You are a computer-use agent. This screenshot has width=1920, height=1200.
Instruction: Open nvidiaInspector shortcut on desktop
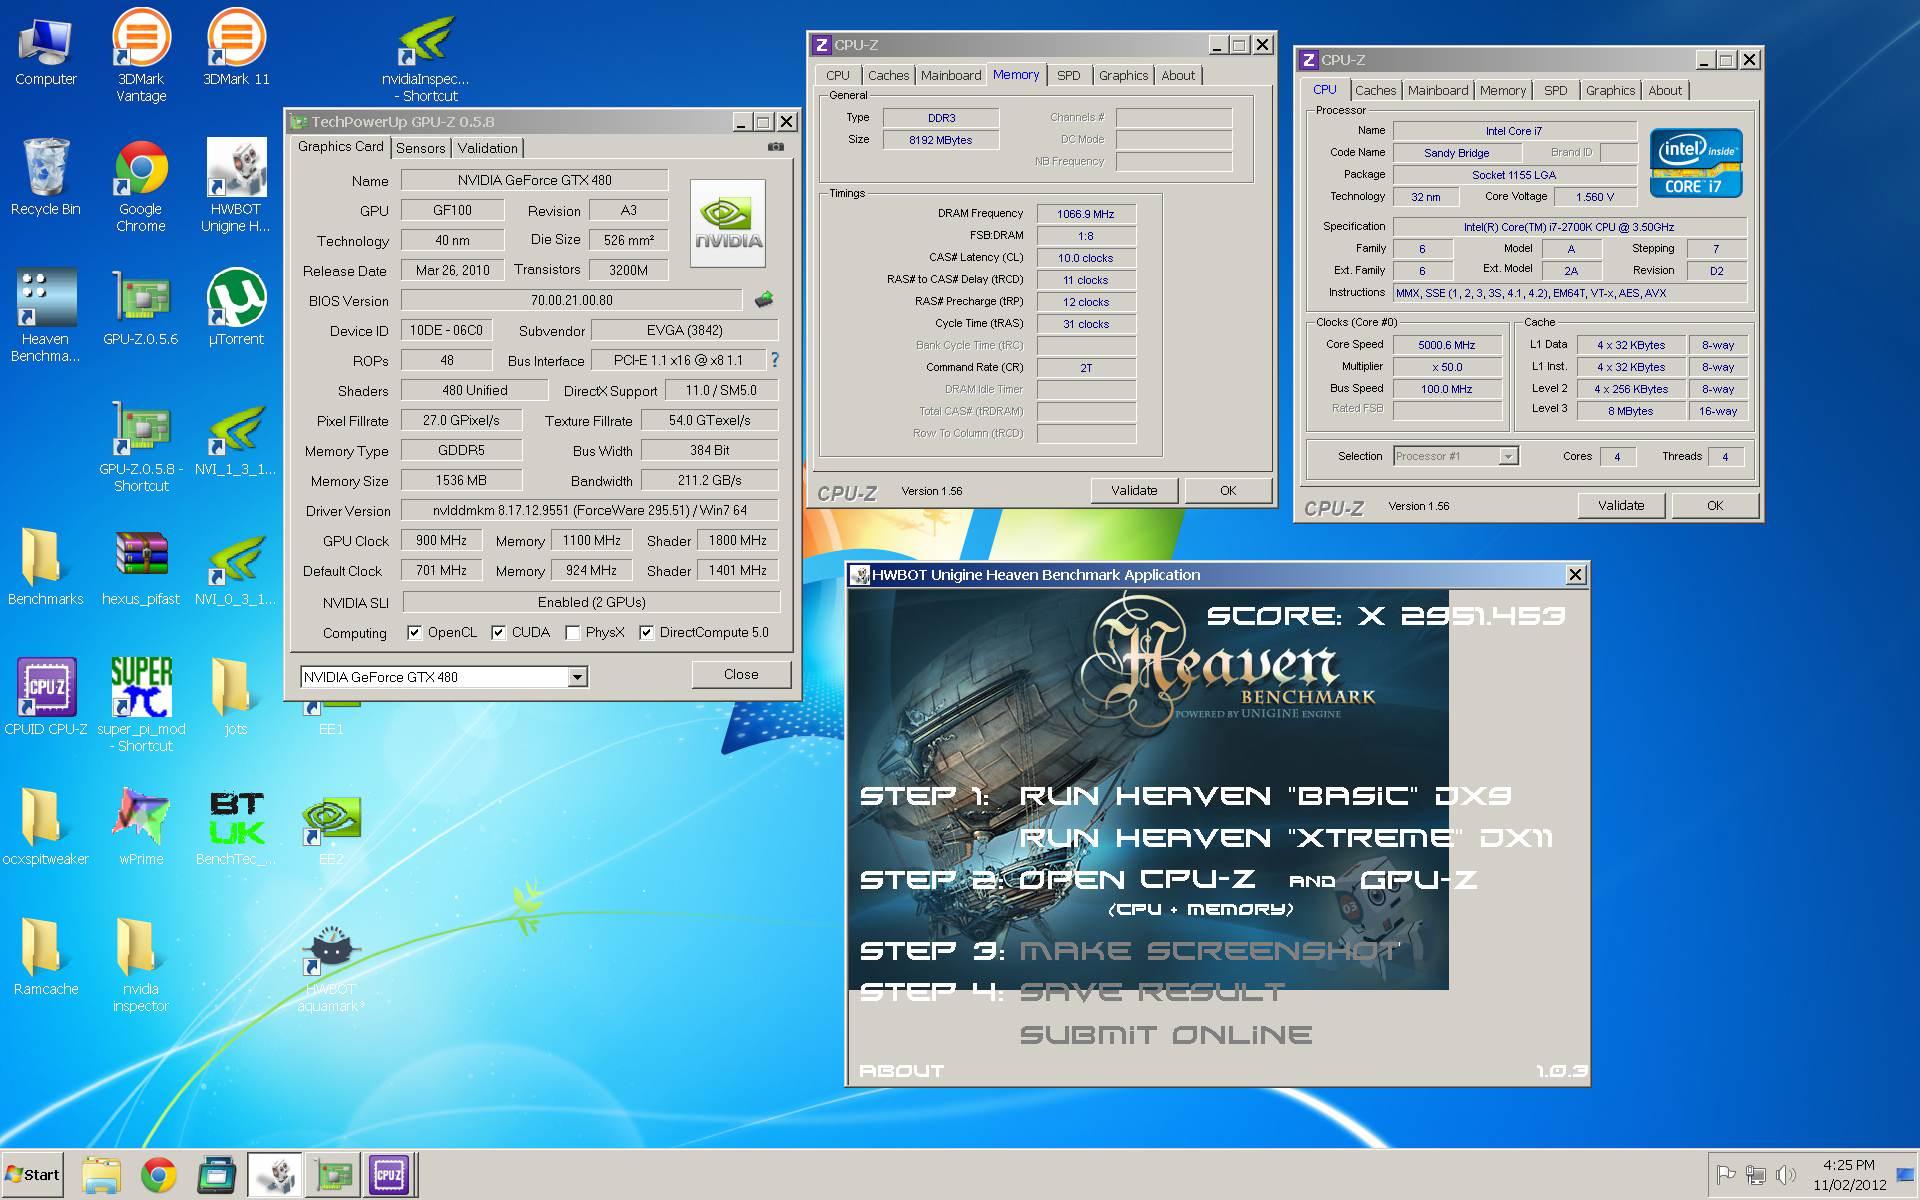click(x=425, y=60)
